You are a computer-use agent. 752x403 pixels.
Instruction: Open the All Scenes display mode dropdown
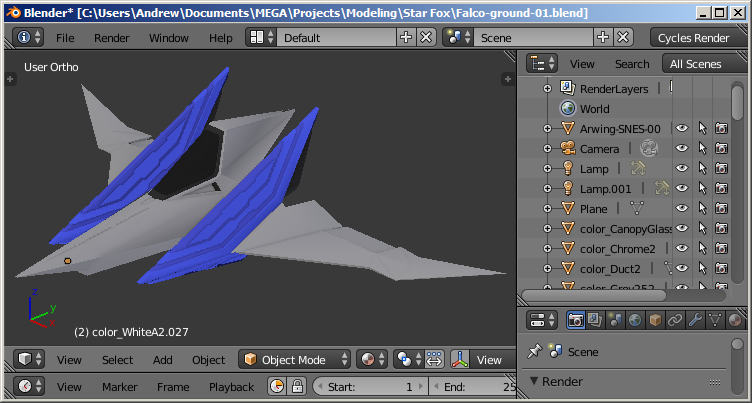[x=704, y=63]
